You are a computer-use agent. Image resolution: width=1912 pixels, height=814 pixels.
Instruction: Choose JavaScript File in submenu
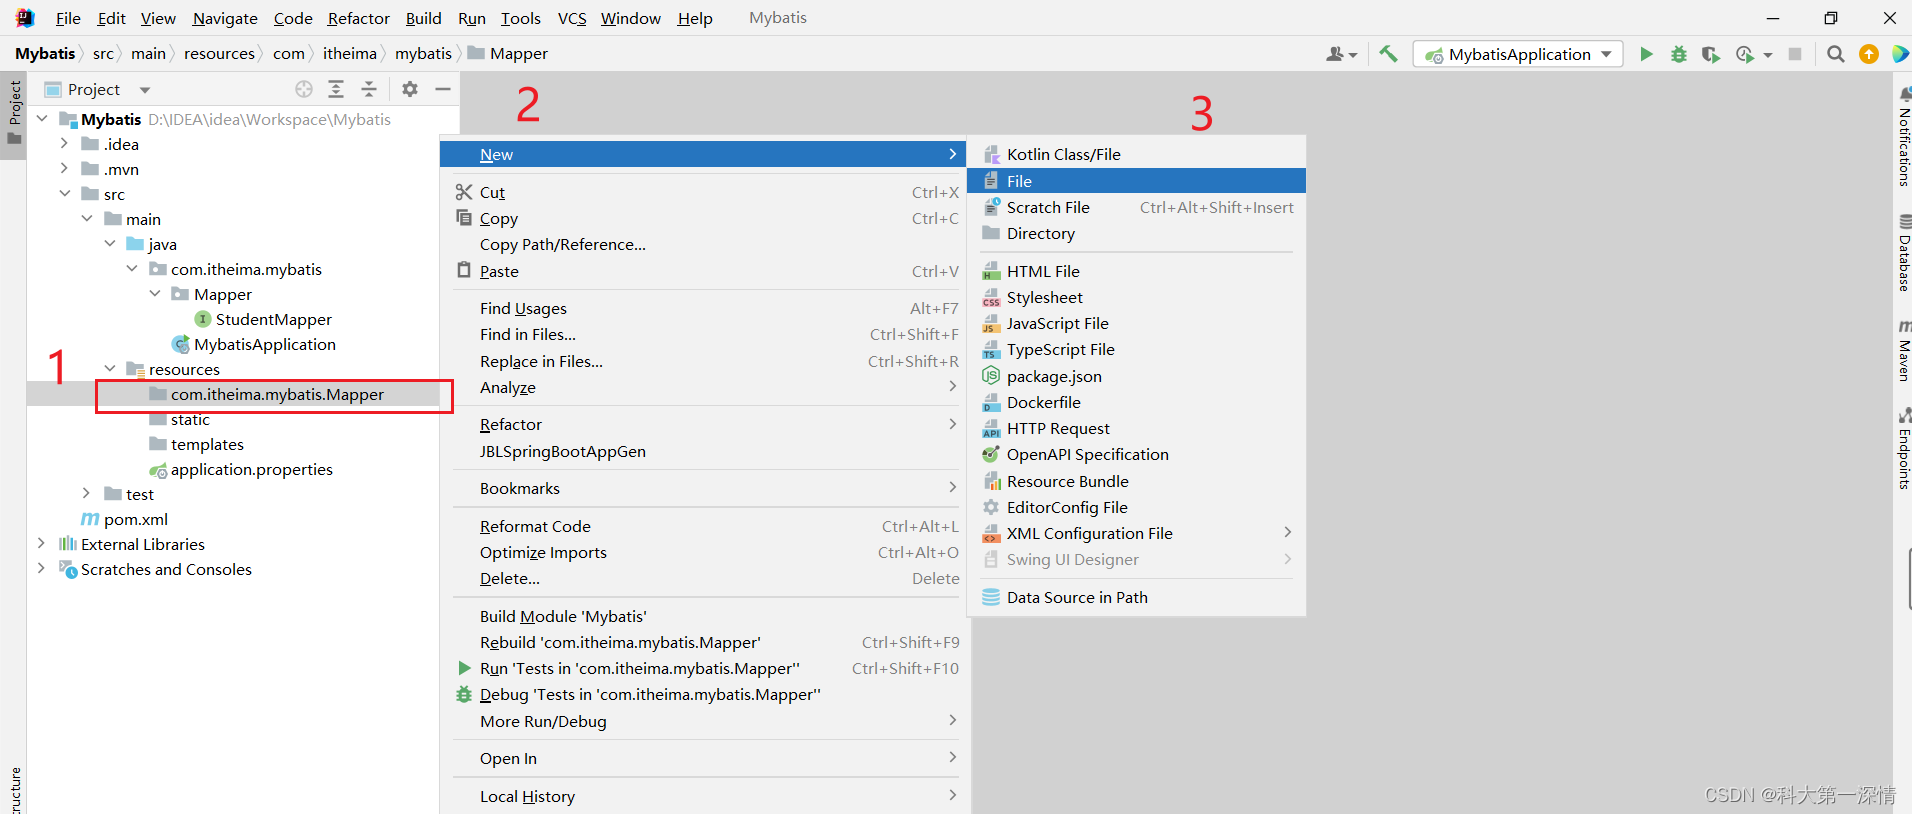click(1136, 323)
